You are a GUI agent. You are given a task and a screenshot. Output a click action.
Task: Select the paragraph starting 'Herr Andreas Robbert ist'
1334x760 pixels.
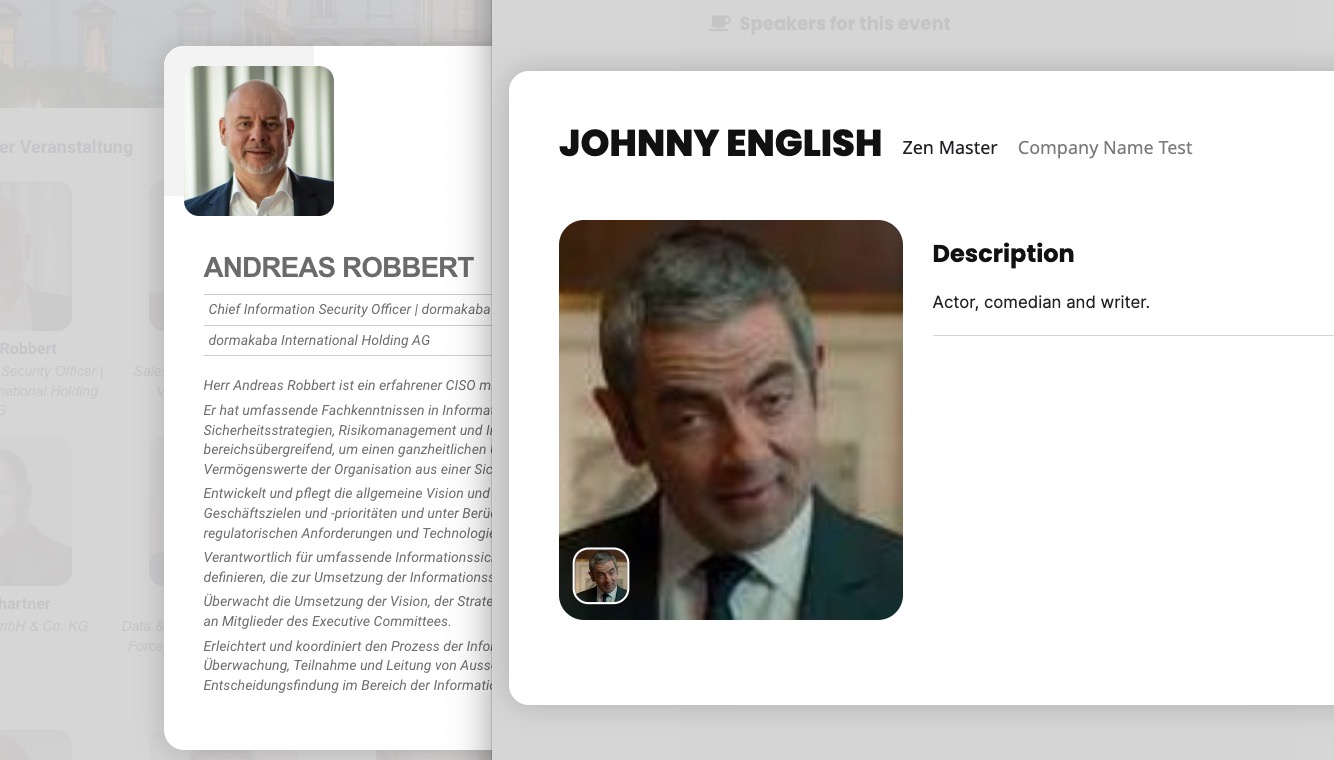[x=347, y=386]
